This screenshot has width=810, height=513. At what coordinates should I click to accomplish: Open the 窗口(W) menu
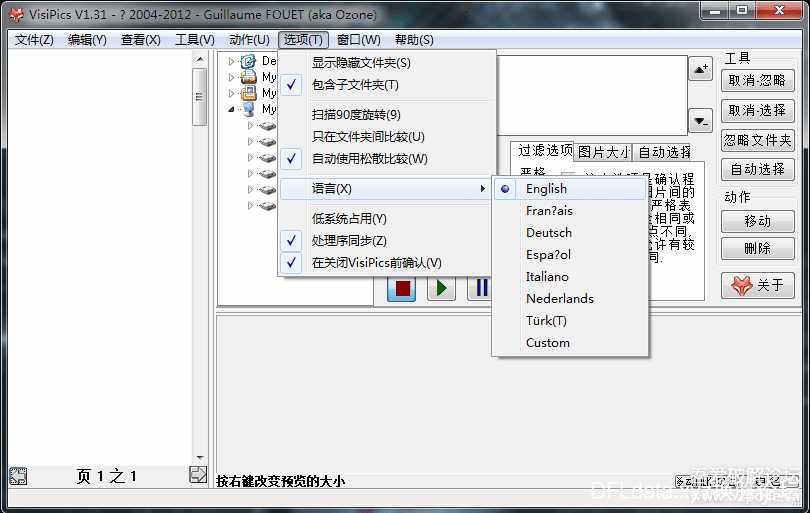pyautogui.click(x=359, y=40)
